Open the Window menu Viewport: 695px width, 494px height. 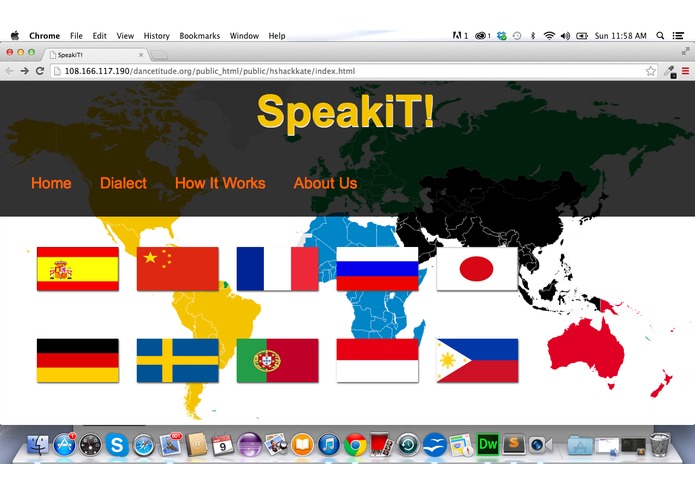point(244,35)
